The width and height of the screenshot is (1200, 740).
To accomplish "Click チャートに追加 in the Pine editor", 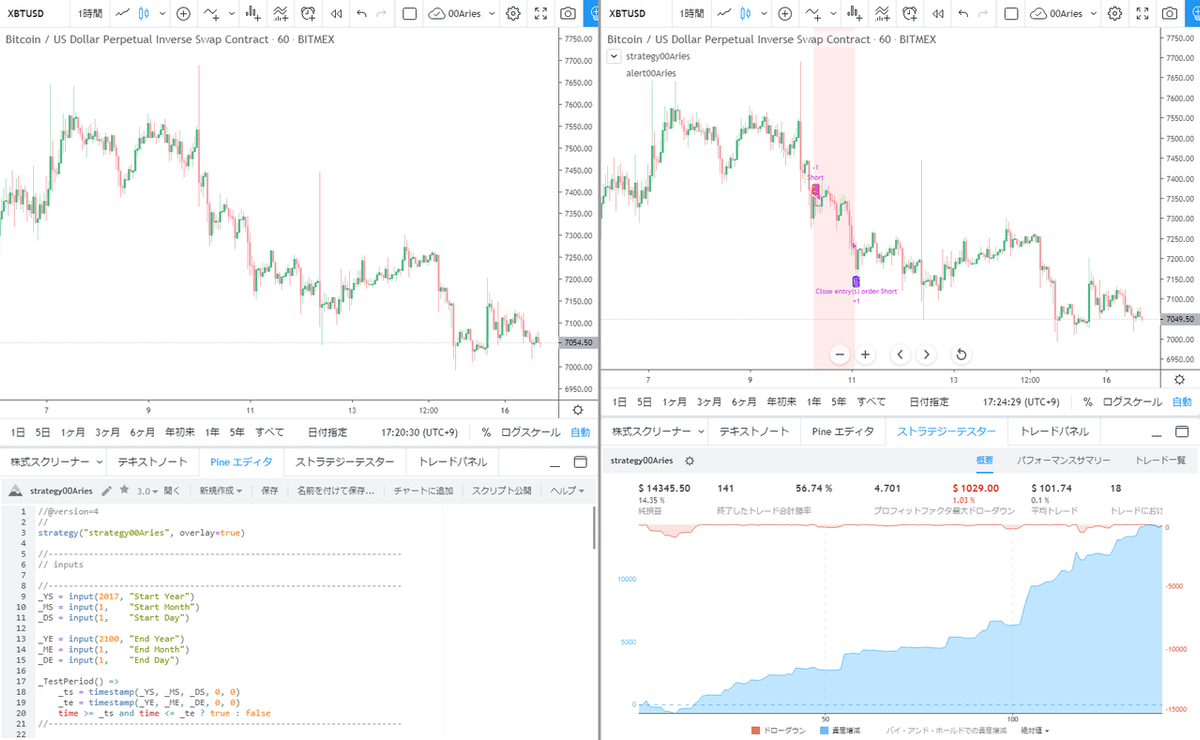I will point(423,490).
